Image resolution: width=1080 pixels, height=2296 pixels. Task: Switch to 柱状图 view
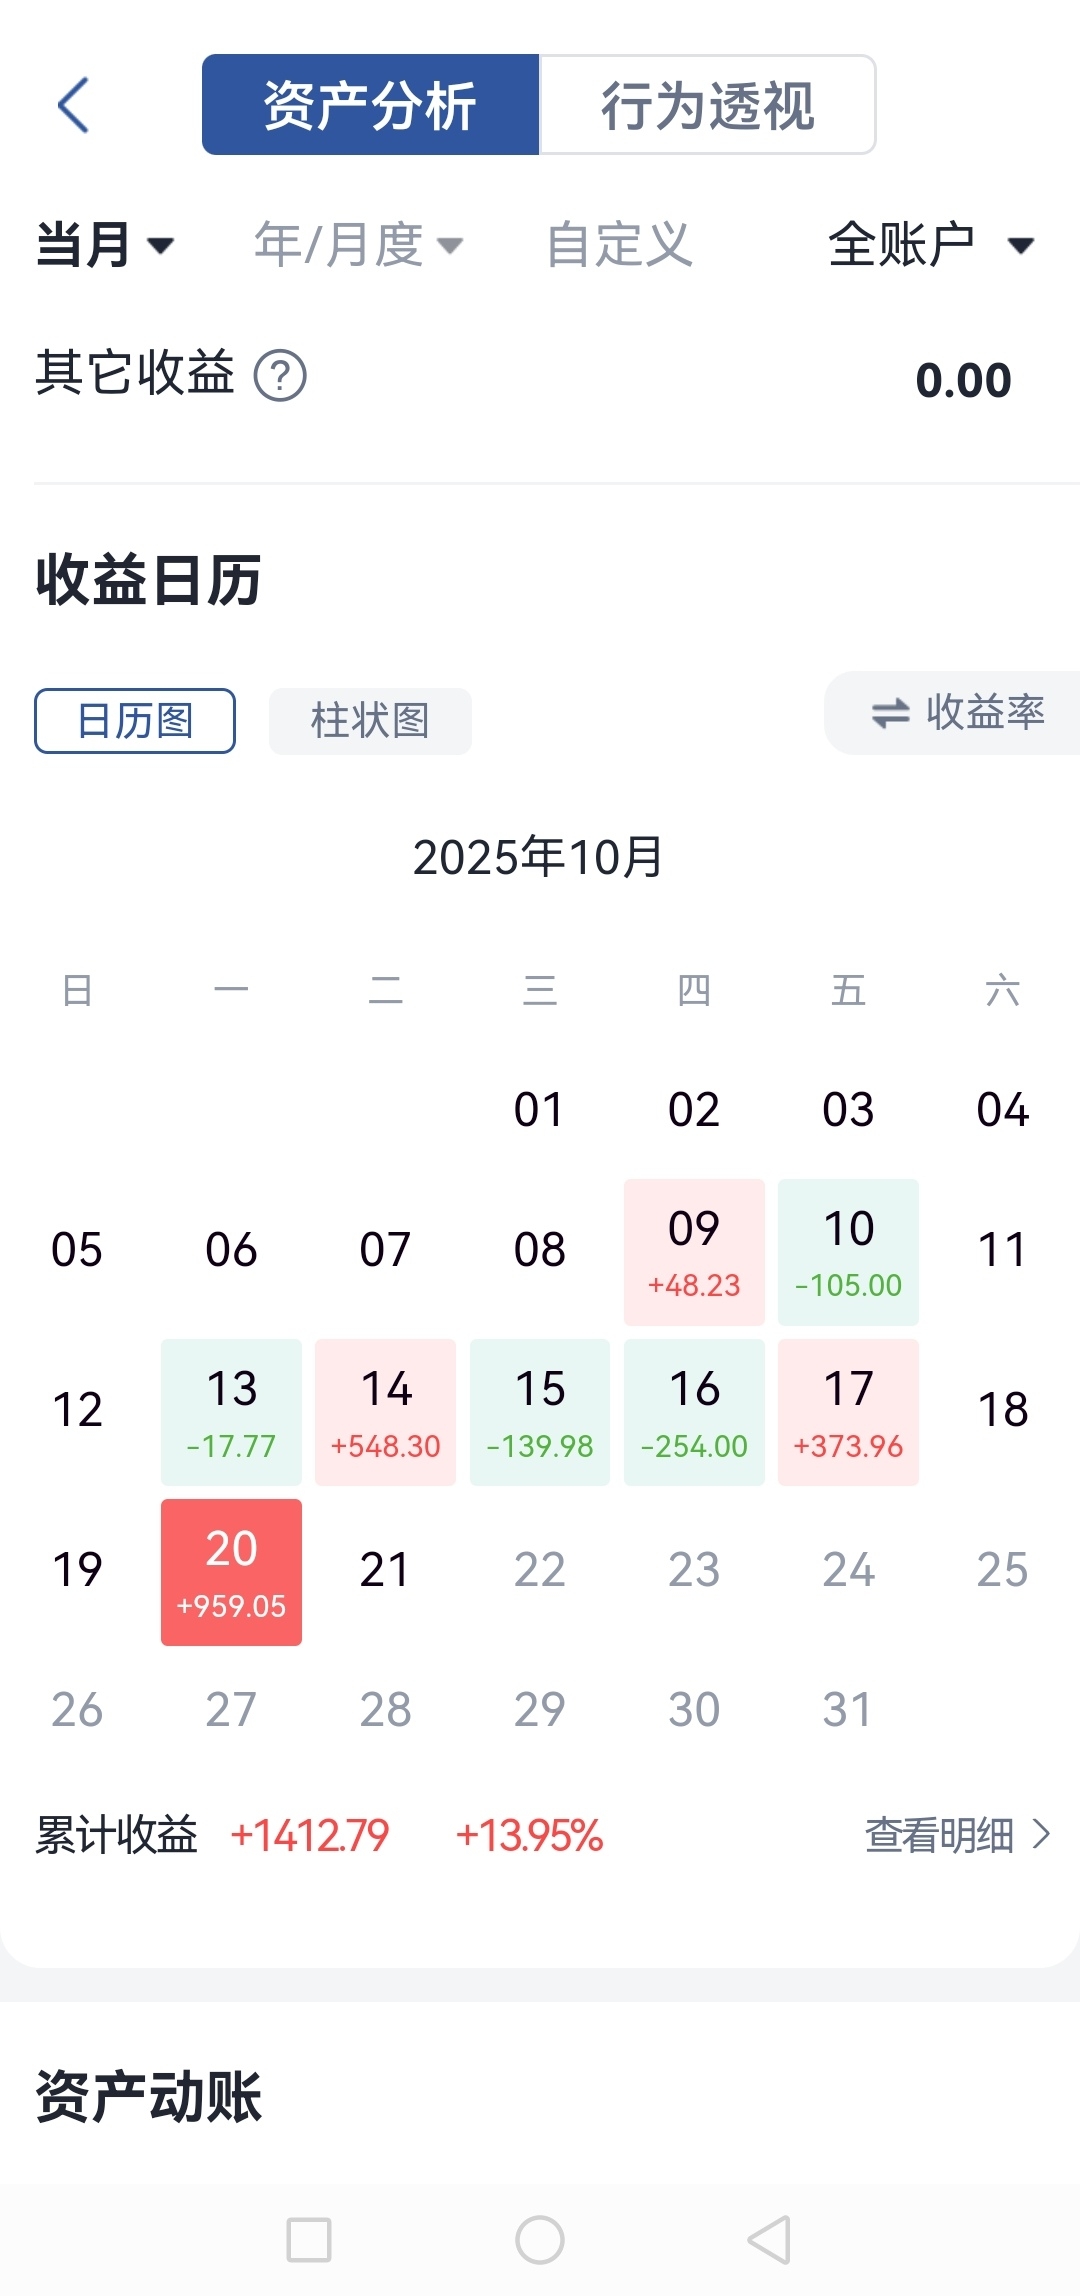[370, 721]
